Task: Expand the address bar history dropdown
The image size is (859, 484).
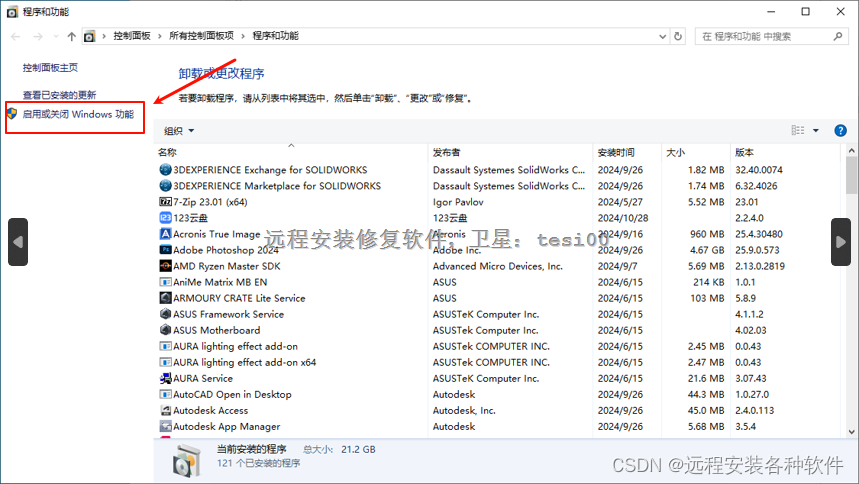Action: pos(662,36)
